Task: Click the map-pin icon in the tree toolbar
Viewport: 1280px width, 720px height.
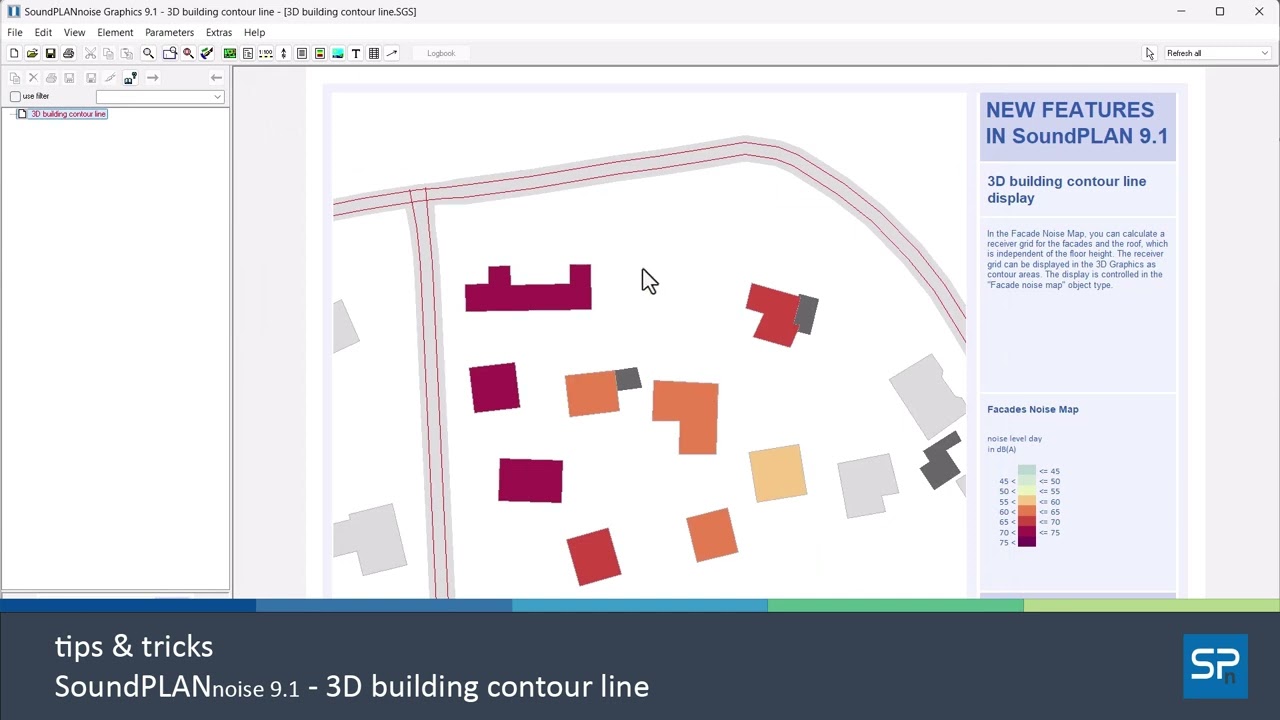Action: (x=131, y=77)
